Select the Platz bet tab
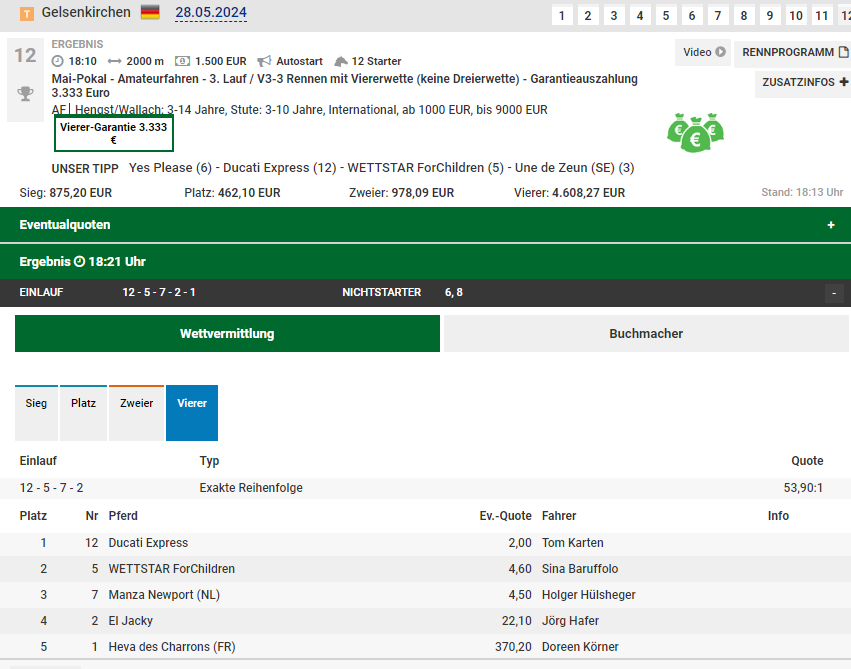 click(x=84, y=412)
